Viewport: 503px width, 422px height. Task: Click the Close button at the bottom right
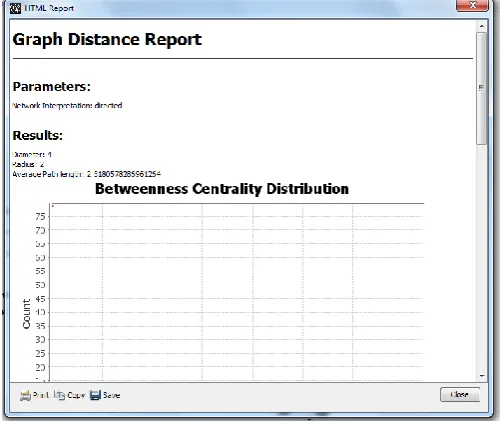coord(460,395)
